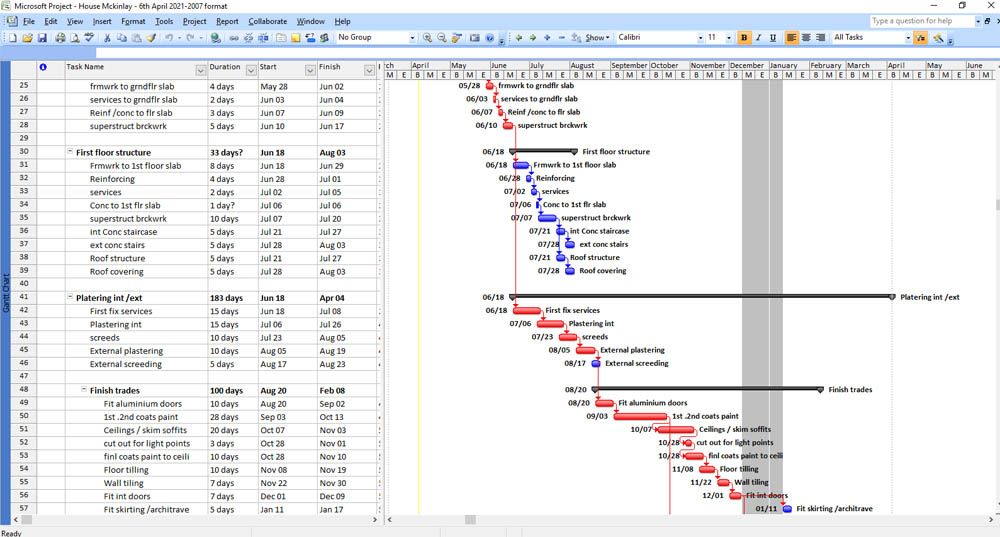Link the selected tasks

point(234,38)
